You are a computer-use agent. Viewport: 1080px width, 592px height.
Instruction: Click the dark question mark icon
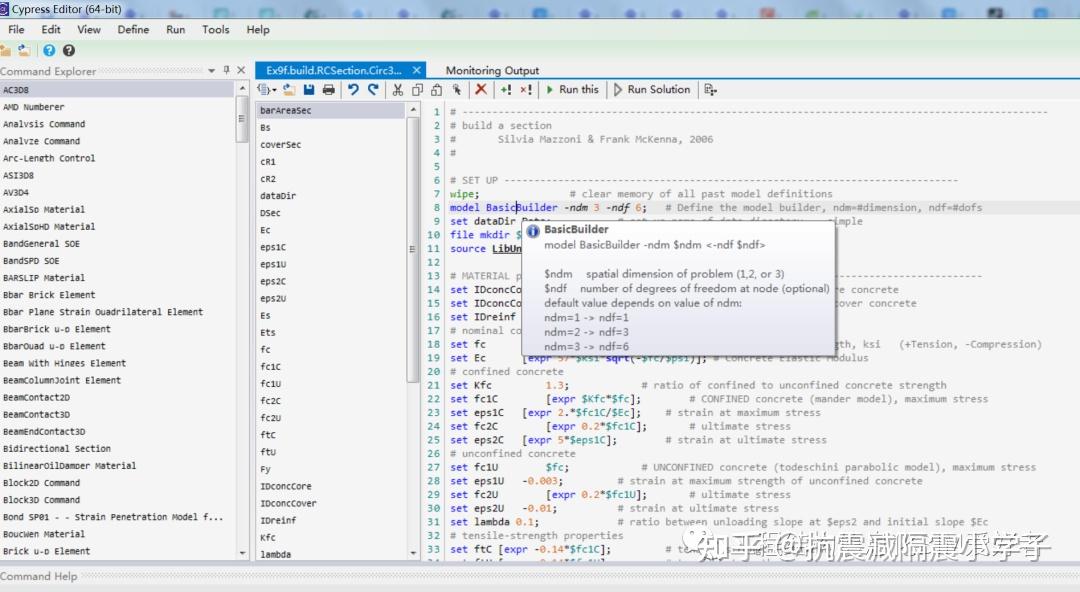coord(69,50)
